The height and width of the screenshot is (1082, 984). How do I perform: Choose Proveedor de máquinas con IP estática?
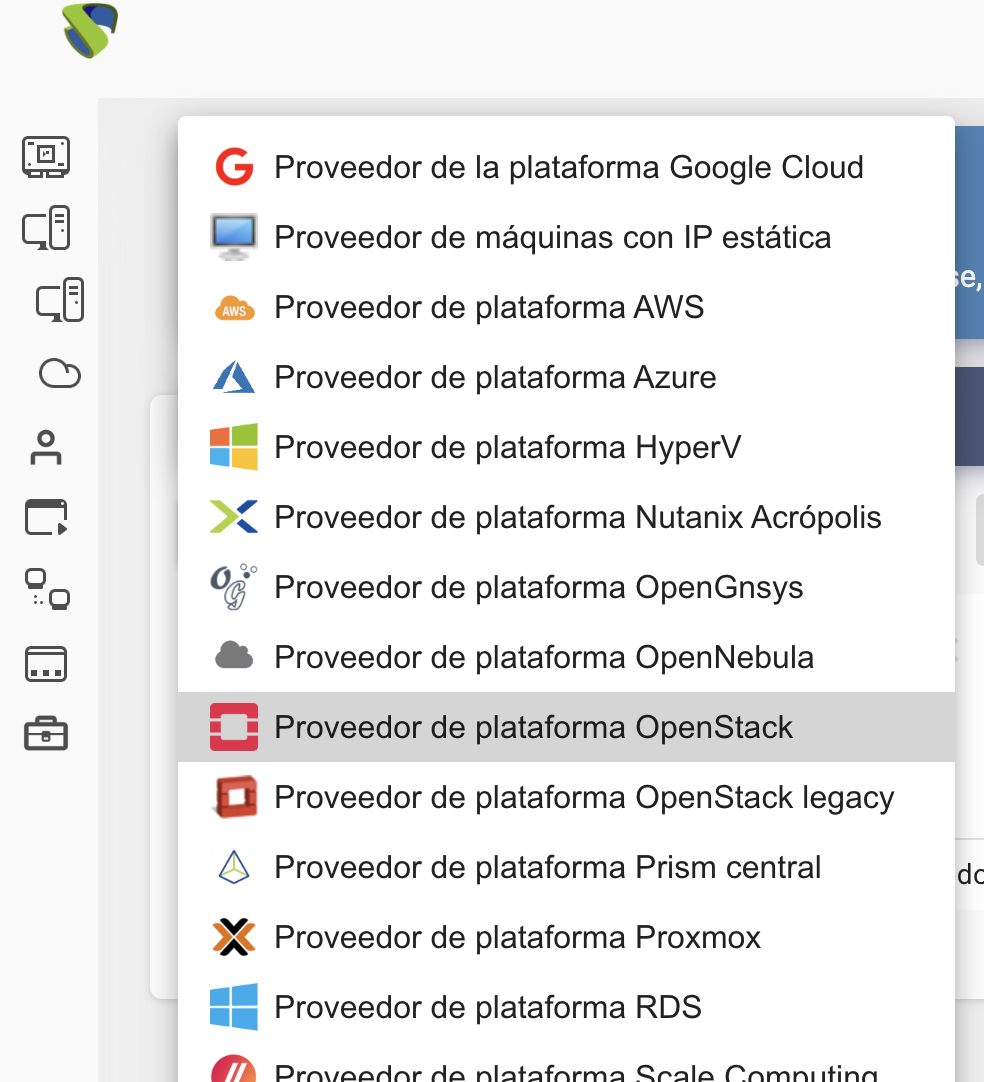click(552, 237)
